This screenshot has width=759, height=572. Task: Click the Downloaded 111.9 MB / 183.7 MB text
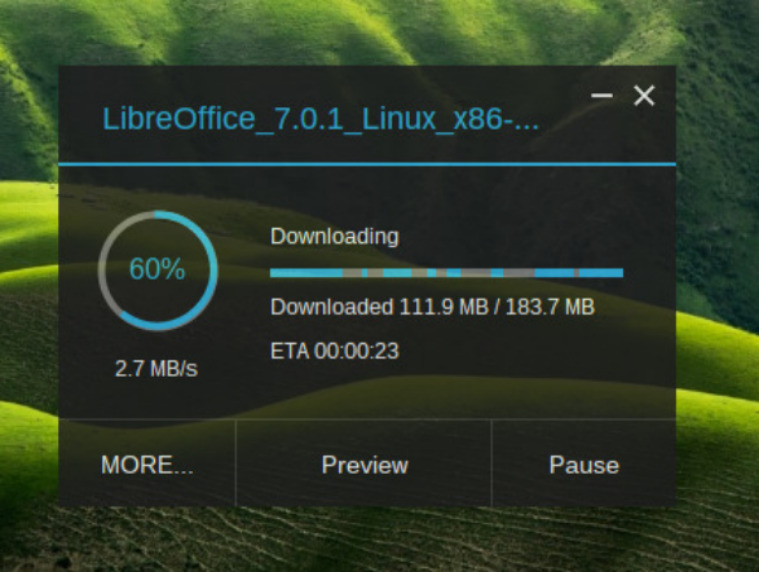click(432, 307)
